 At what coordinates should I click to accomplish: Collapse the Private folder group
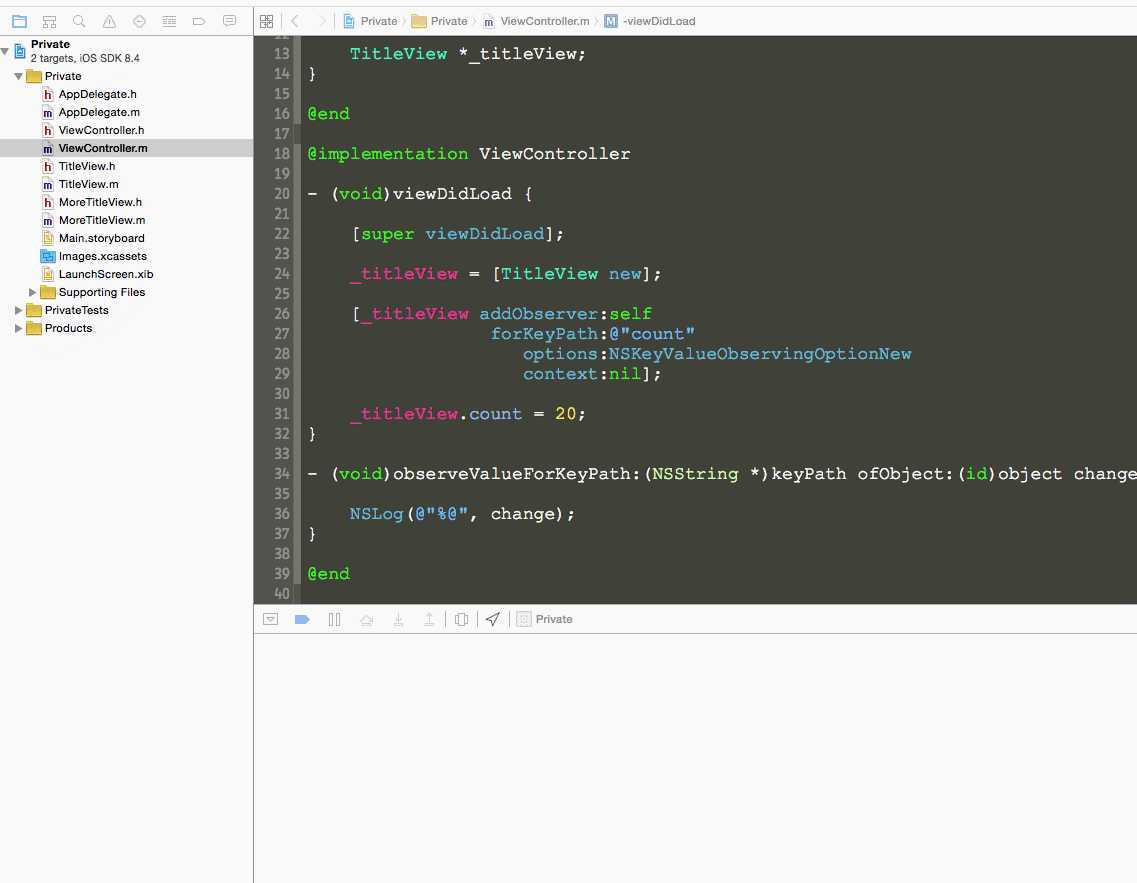click(19, 76)
